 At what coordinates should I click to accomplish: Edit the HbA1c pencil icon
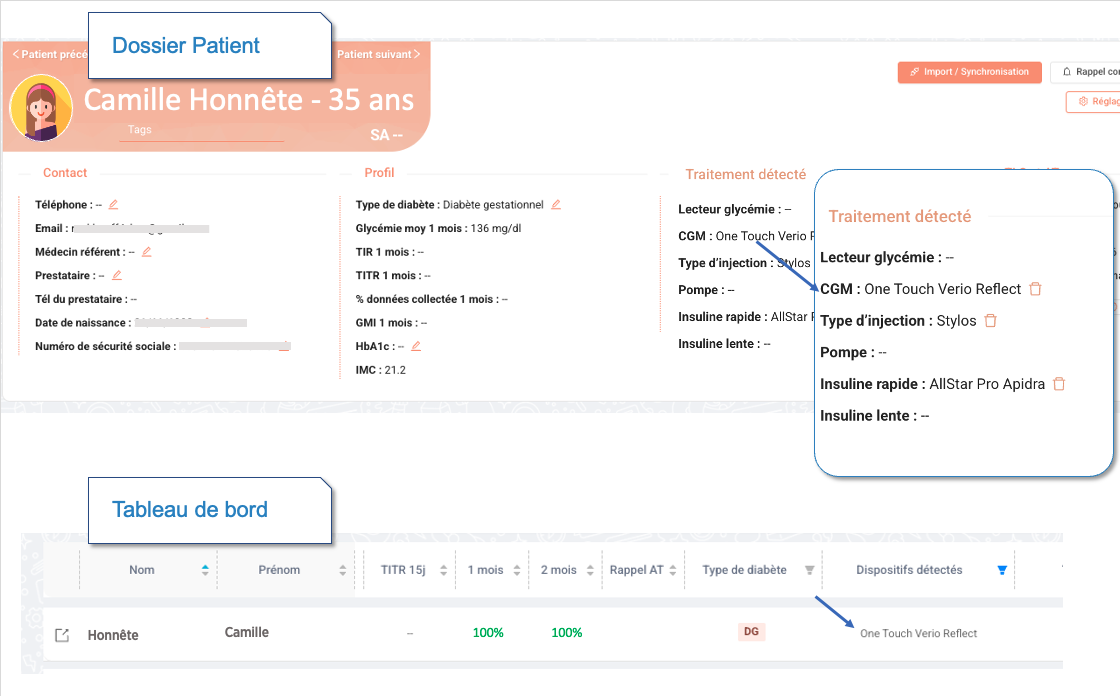pos(416,346)
